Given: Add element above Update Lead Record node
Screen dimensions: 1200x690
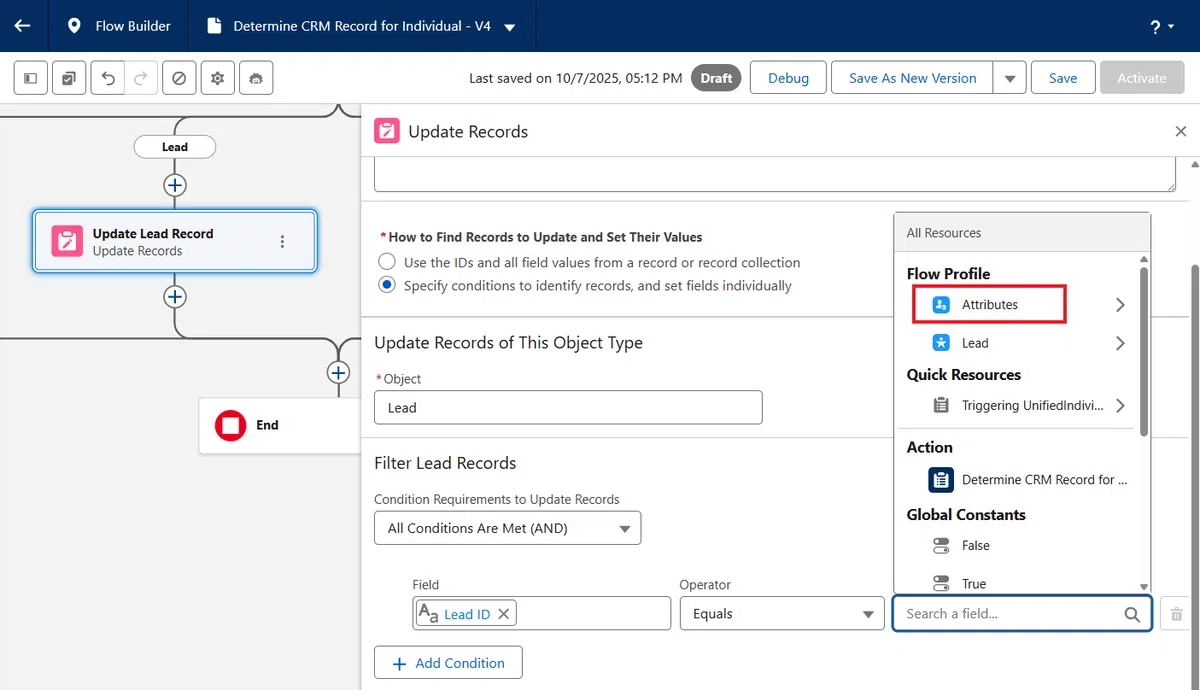Looking at the screenshot, I should (175, 185).
